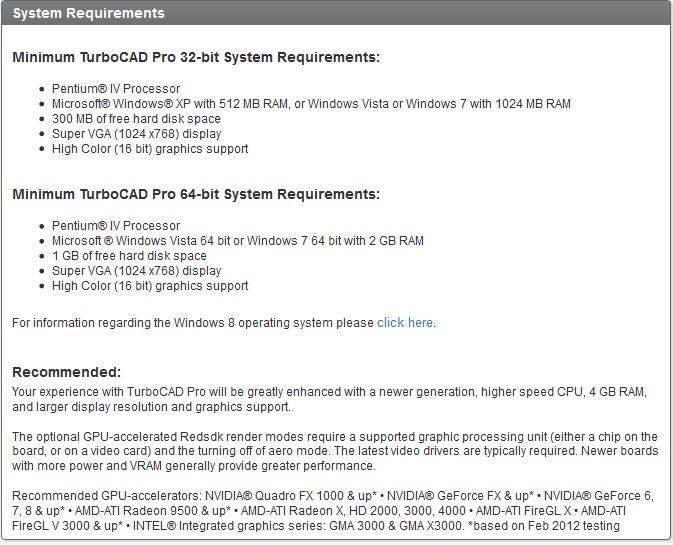Click the Recommended heading
Screen dimensions: 673x545
point(67,372)
